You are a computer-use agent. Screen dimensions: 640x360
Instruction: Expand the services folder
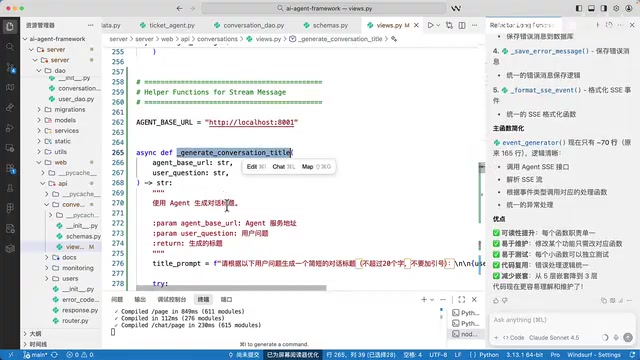[39, 131]
